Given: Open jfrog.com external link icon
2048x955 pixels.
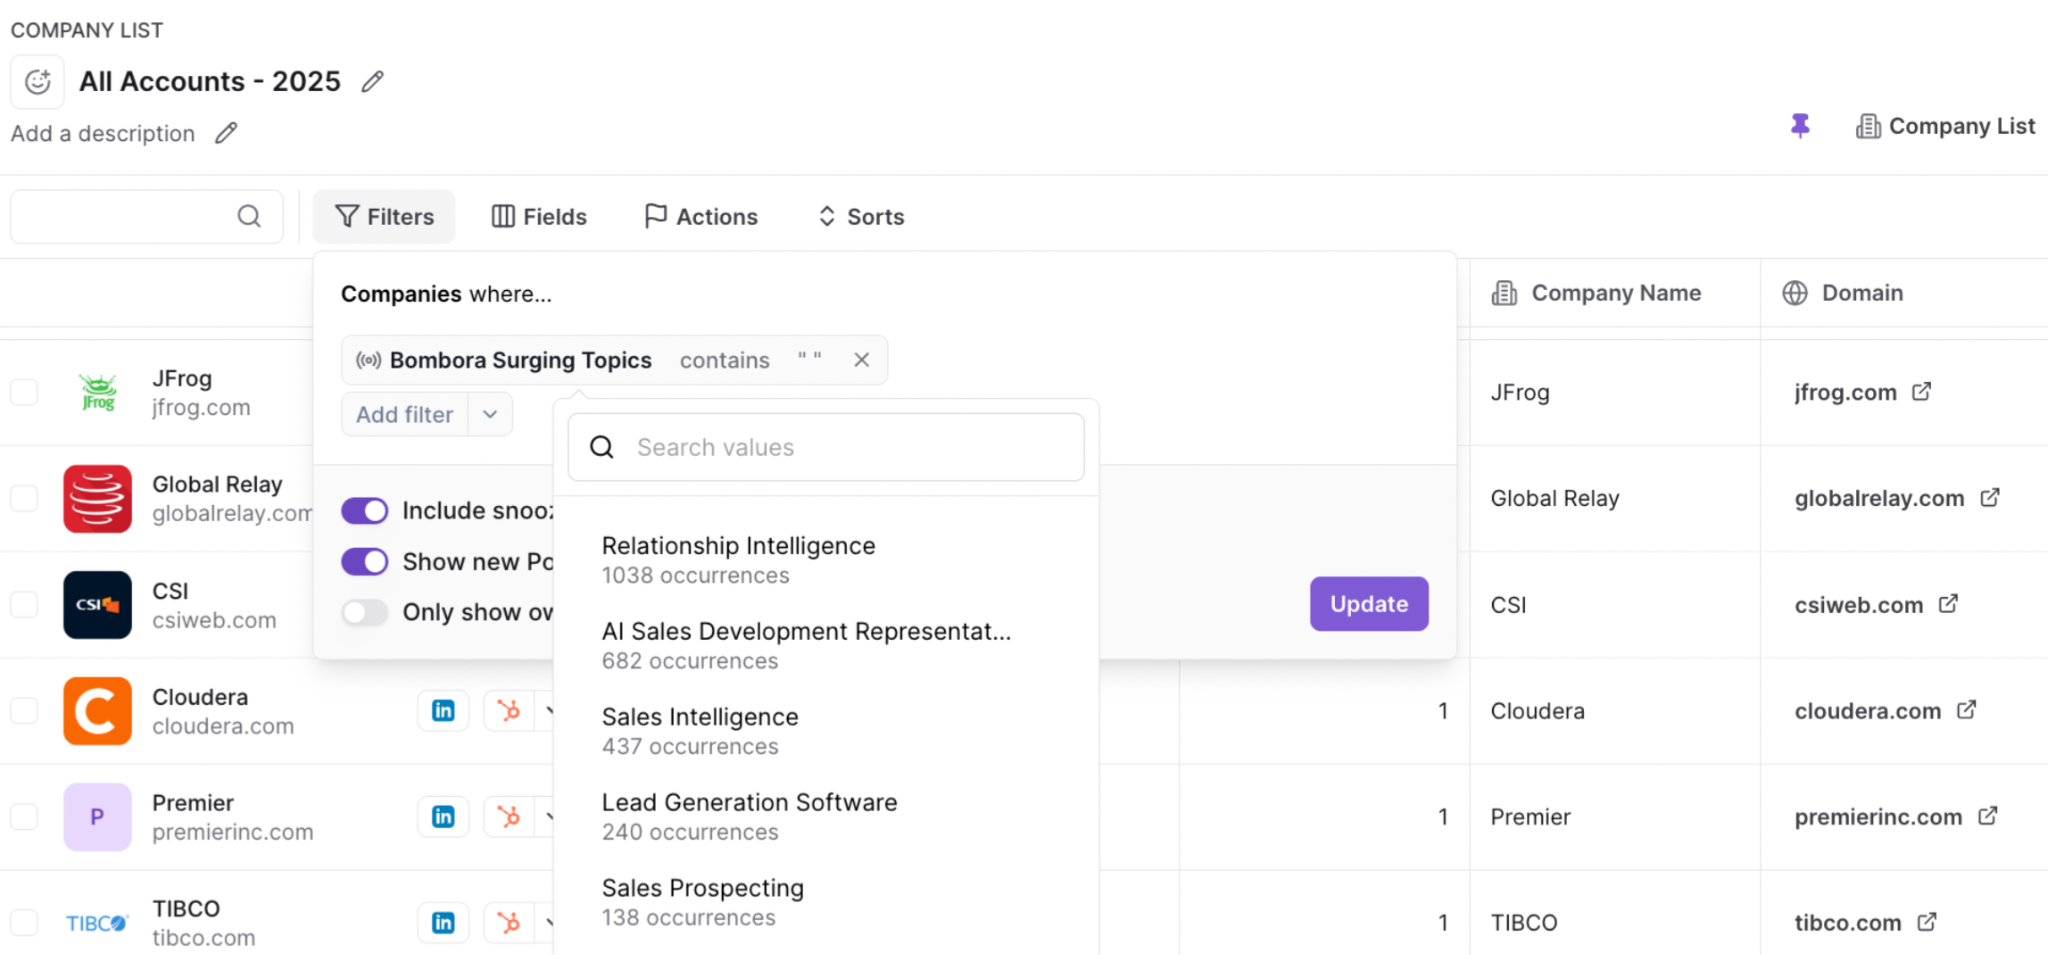Looking at the screenshot, I should pyautogui.click(x=1921, y=392).
